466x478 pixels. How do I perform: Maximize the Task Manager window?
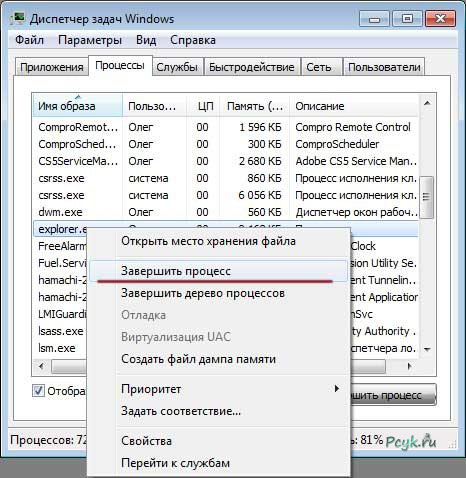[x=407, y=19]
